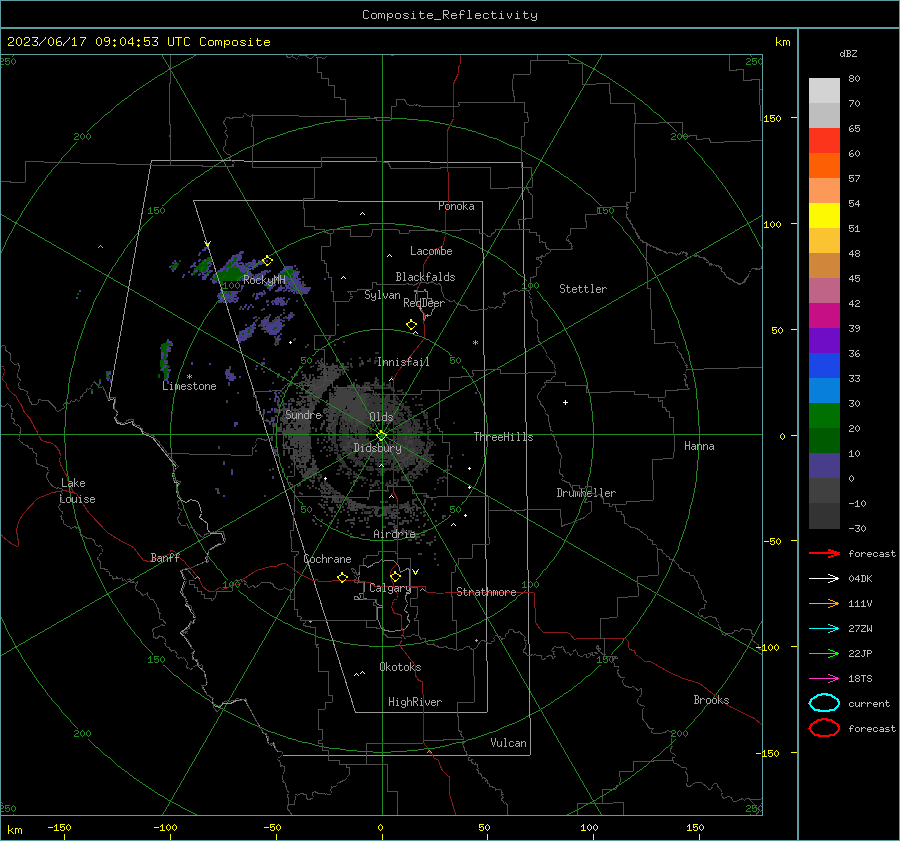Pick the purple 36-39 dBZ swatch
The height and width of the screenshot is (841, 900).
pos(824,340)
